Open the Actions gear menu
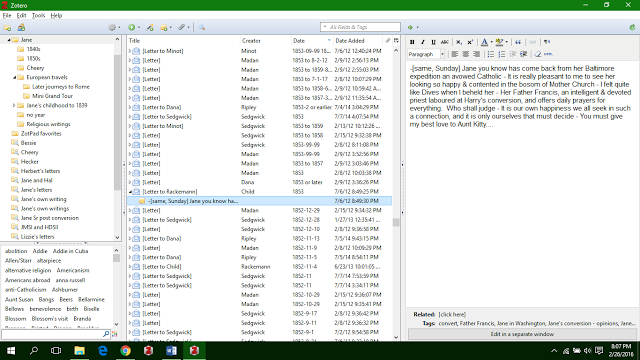Image resolution: width=640 pixels, height=360 pixels. click(x=114, y=27)
